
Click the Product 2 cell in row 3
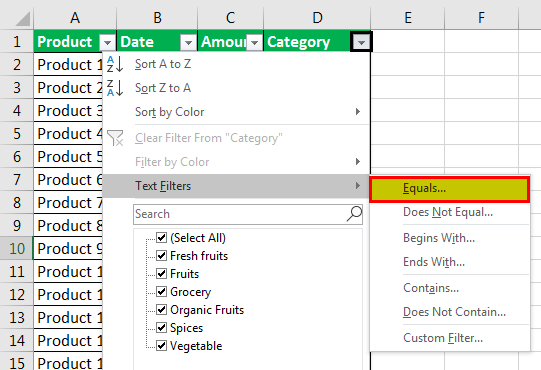pyautogui.click(x=68, y=88)
